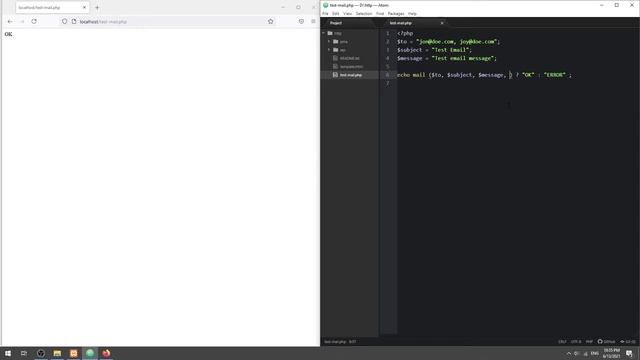Switch to Atom via taskbar icon

click(x=90, y=353)
